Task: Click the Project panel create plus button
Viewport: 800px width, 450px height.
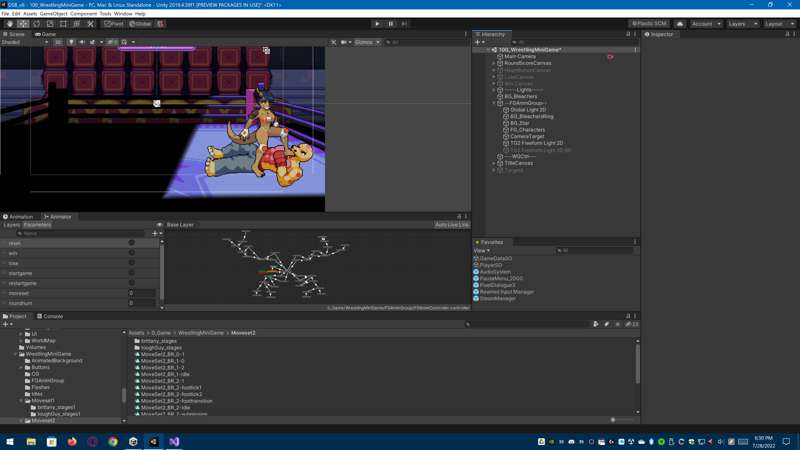Action: pyautogui.click(x=7, y=324)
